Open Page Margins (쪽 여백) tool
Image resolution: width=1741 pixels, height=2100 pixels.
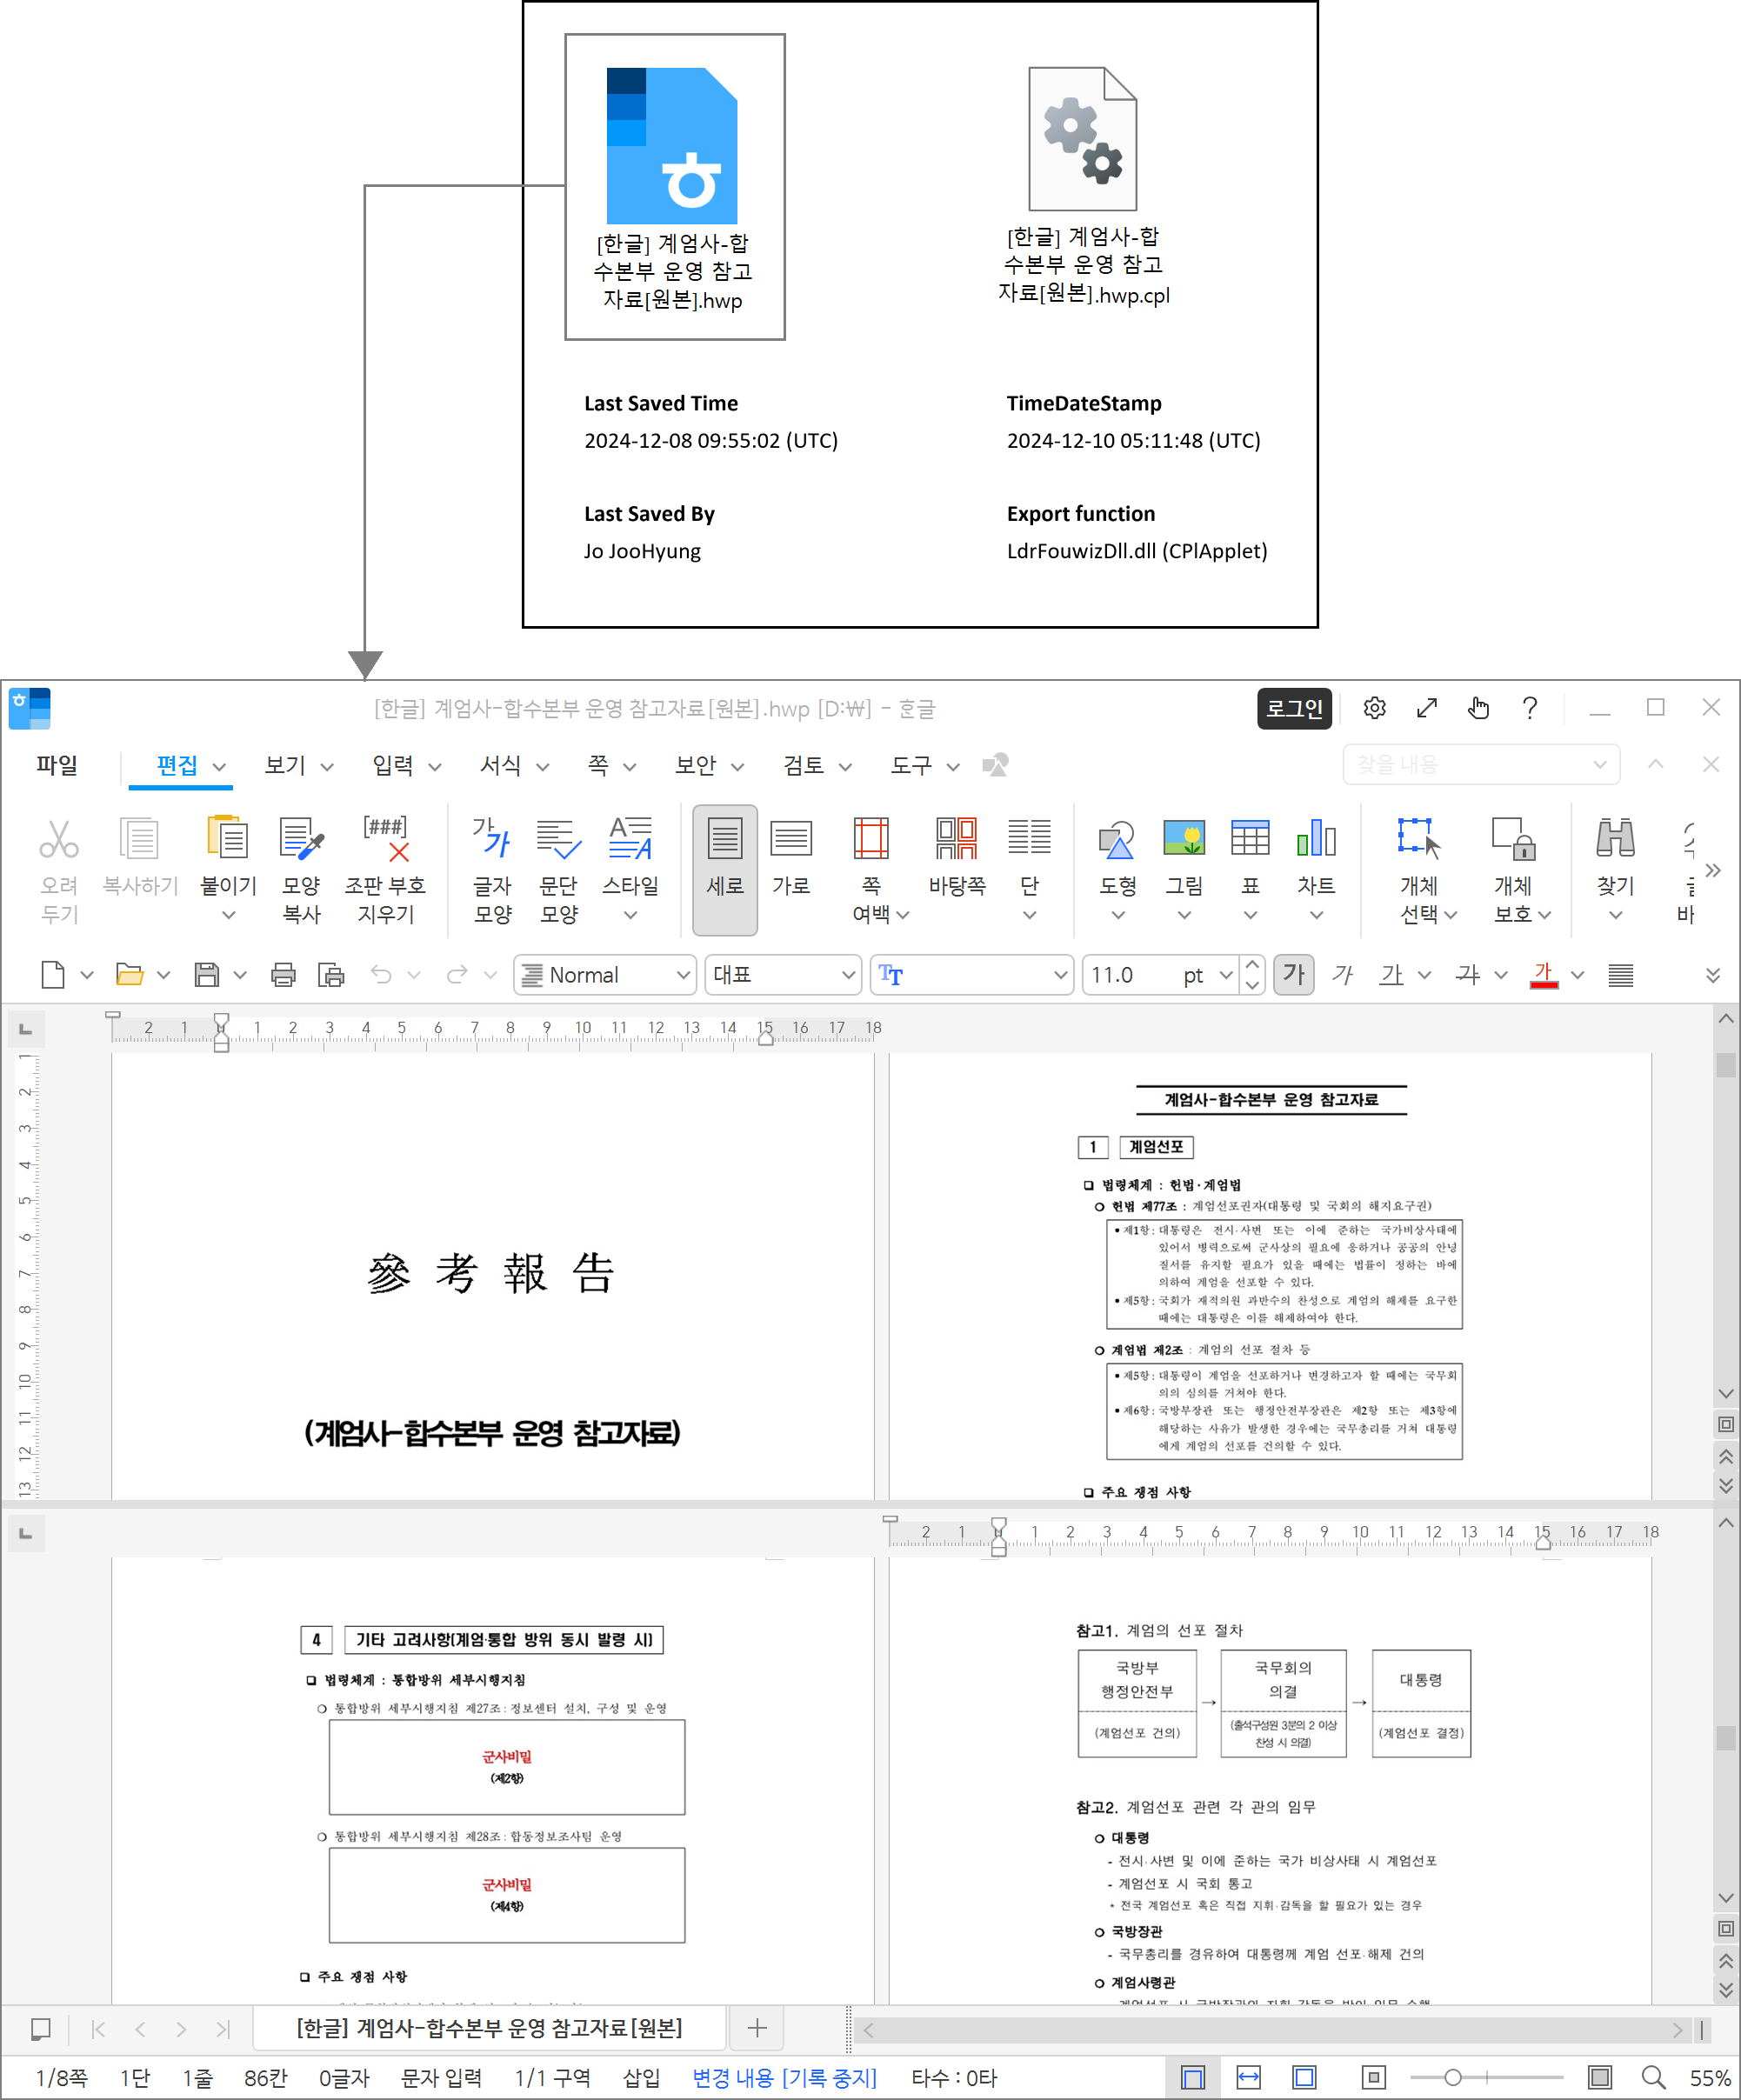coord(871,839)
